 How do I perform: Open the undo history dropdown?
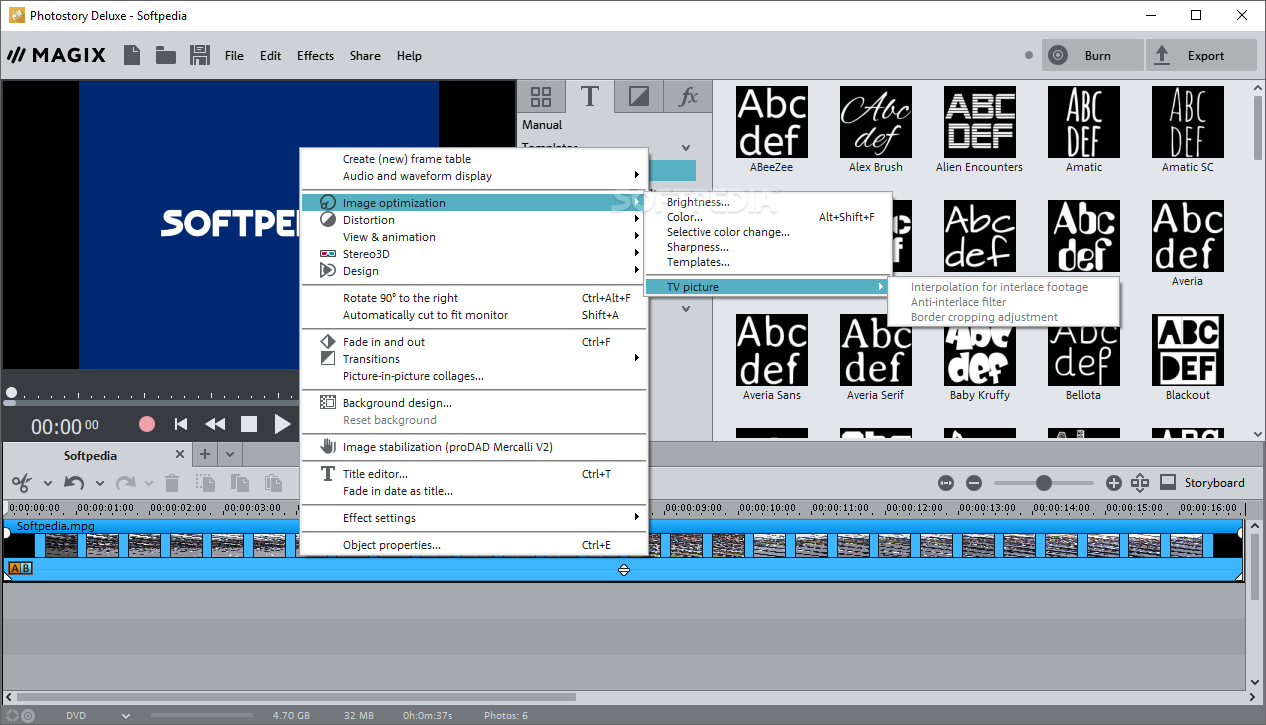pyautogui.click(x=99, y=484)
